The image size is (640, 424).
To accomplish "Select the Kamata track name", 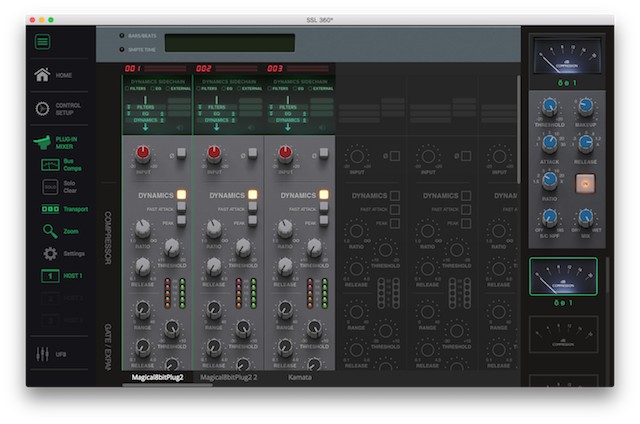I will 300,377.
